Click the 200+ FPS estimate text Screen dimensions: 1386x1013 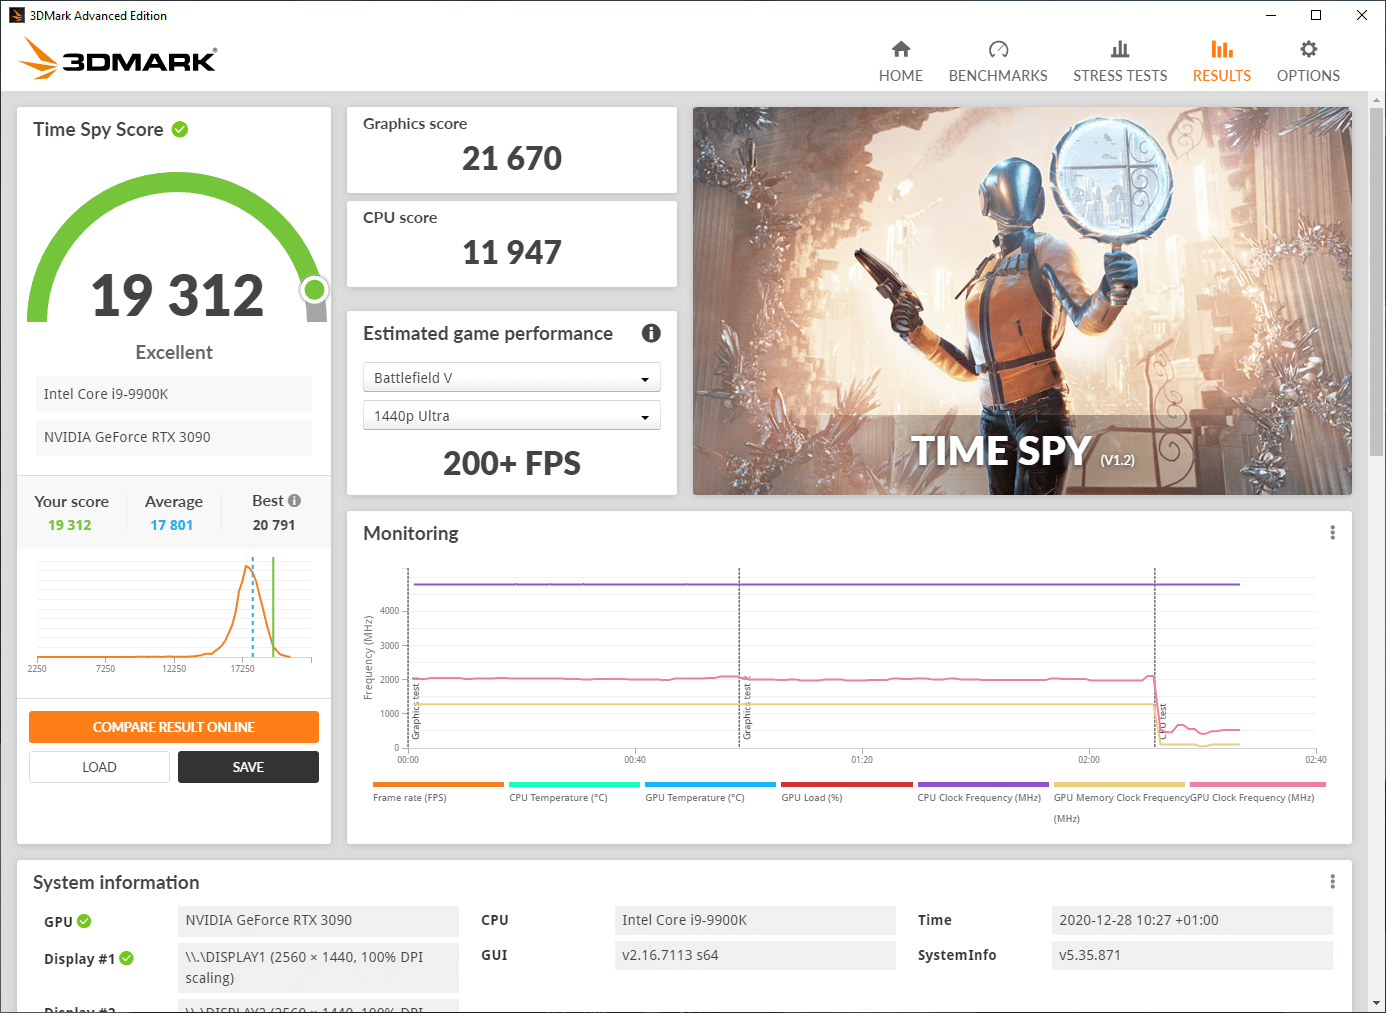click(x=512, y=463)
